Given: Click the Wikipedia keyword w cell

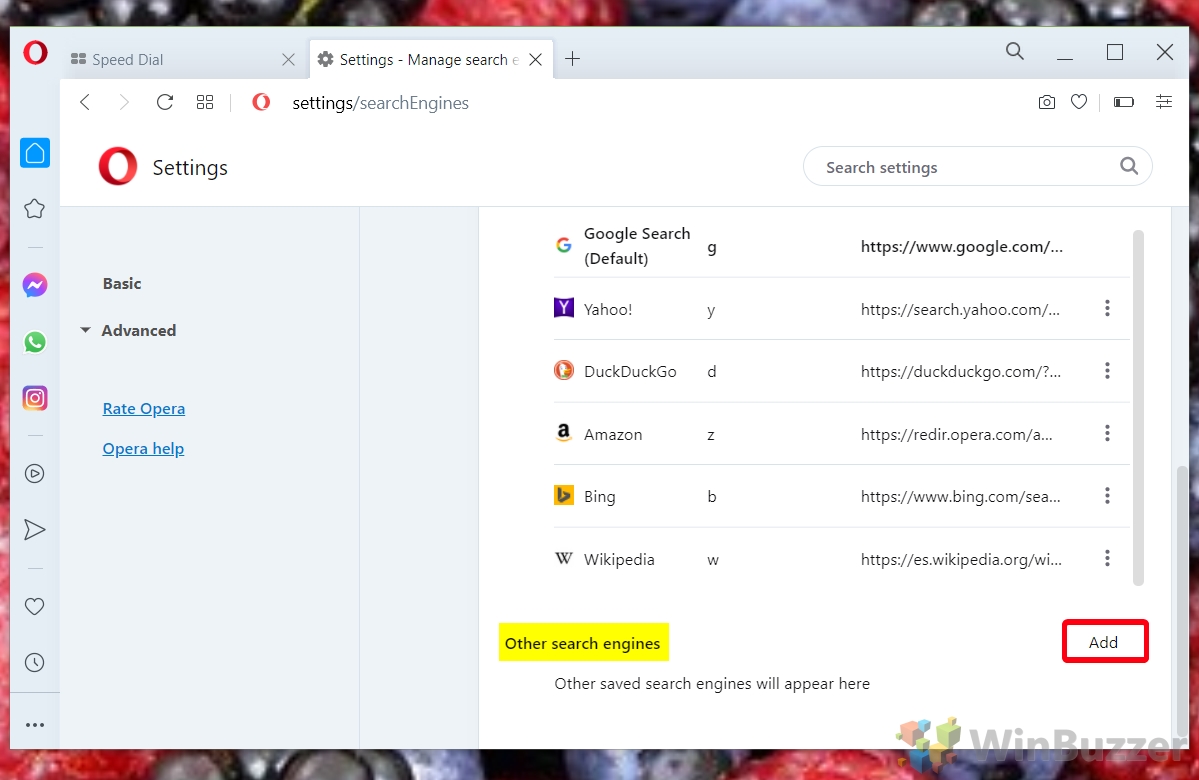Looking at the screenshot, I should [x=713, y=560].
